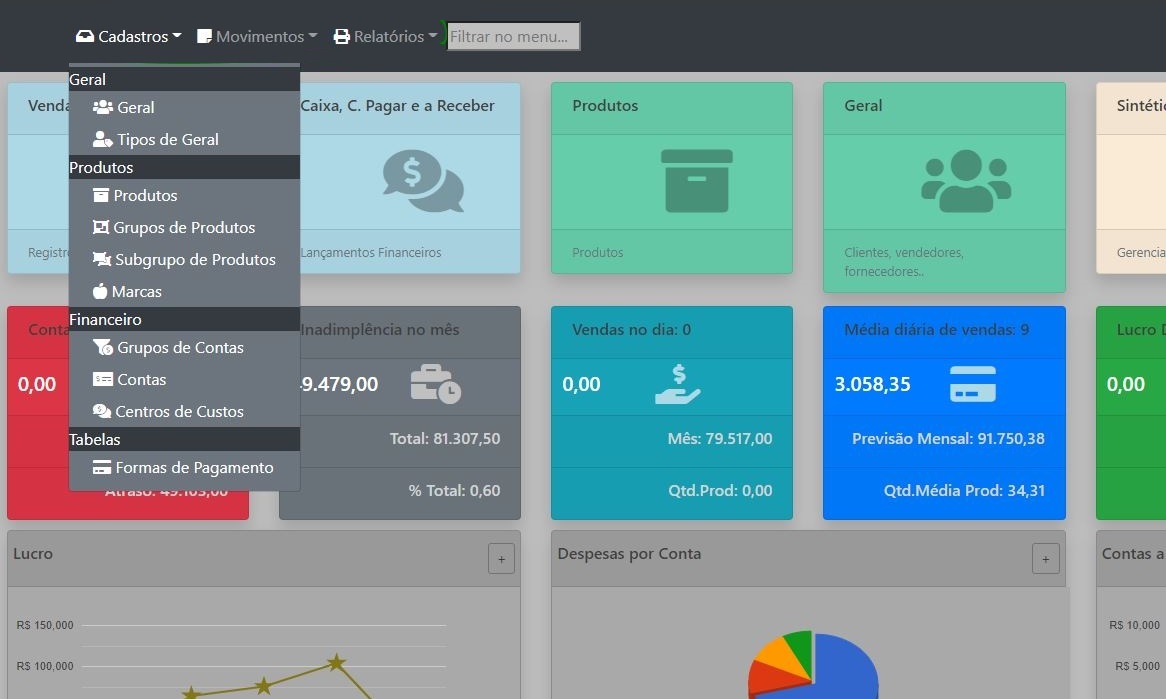Expand the Relatórios dropdown menu

[x=386, y=37]
